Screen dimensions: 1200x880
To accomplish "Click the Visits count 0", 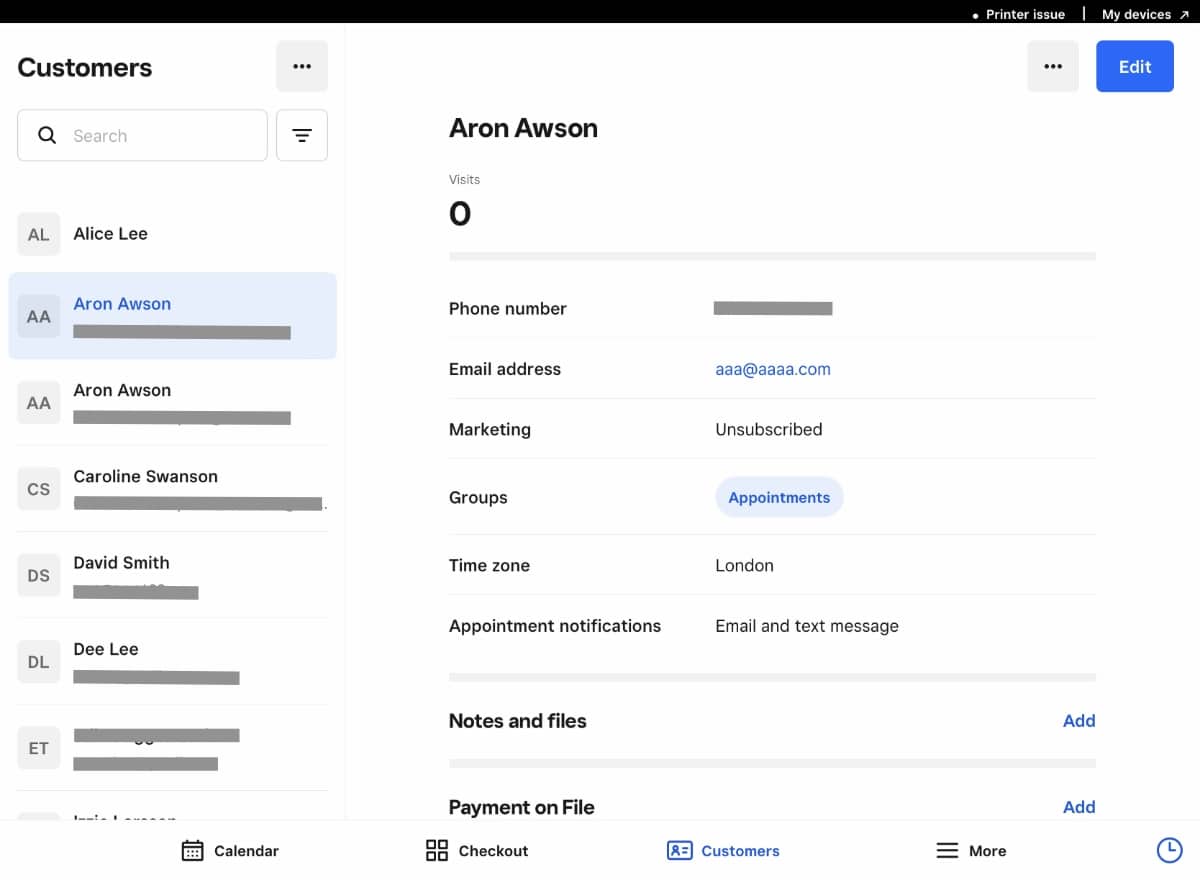I will (460, 213).
